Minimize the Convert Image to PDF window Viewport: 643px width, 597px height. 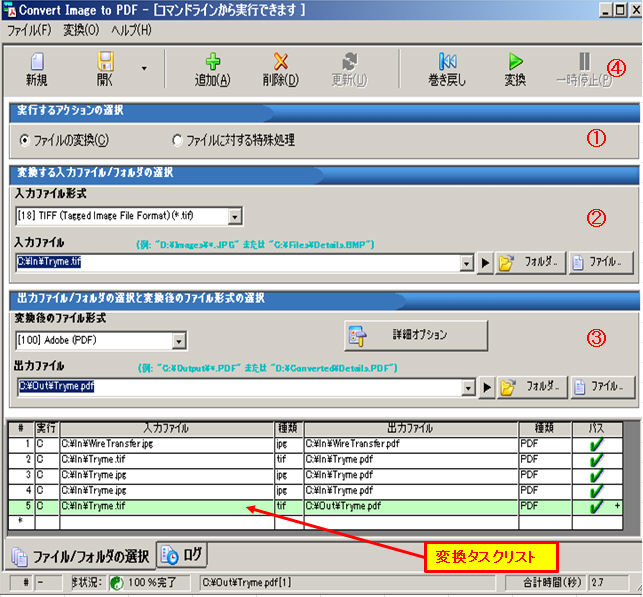click(606, 10)
